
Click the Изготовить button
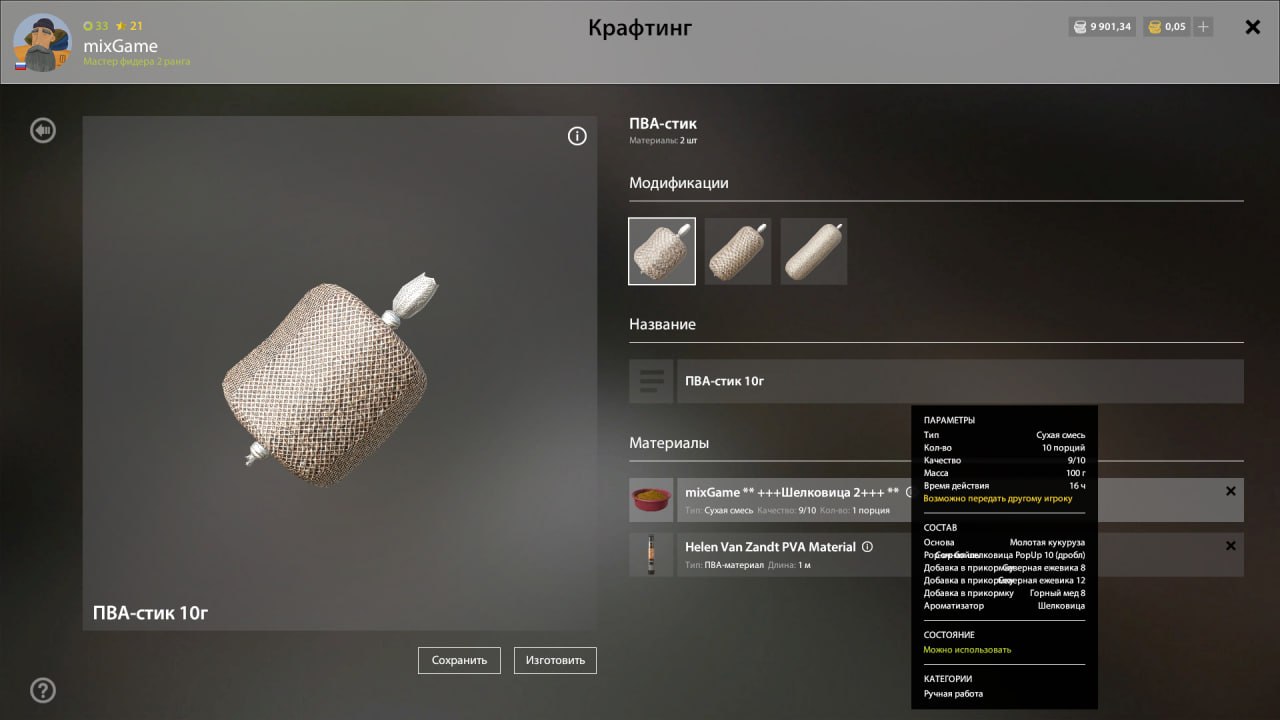click(x=555, y=660)
